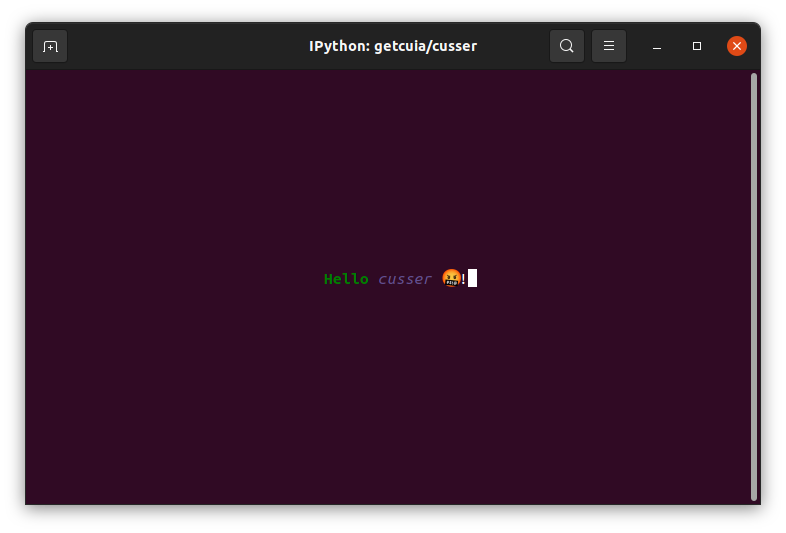
Task: Click the cursing face emoji
Action: click(x=451, y=278)
